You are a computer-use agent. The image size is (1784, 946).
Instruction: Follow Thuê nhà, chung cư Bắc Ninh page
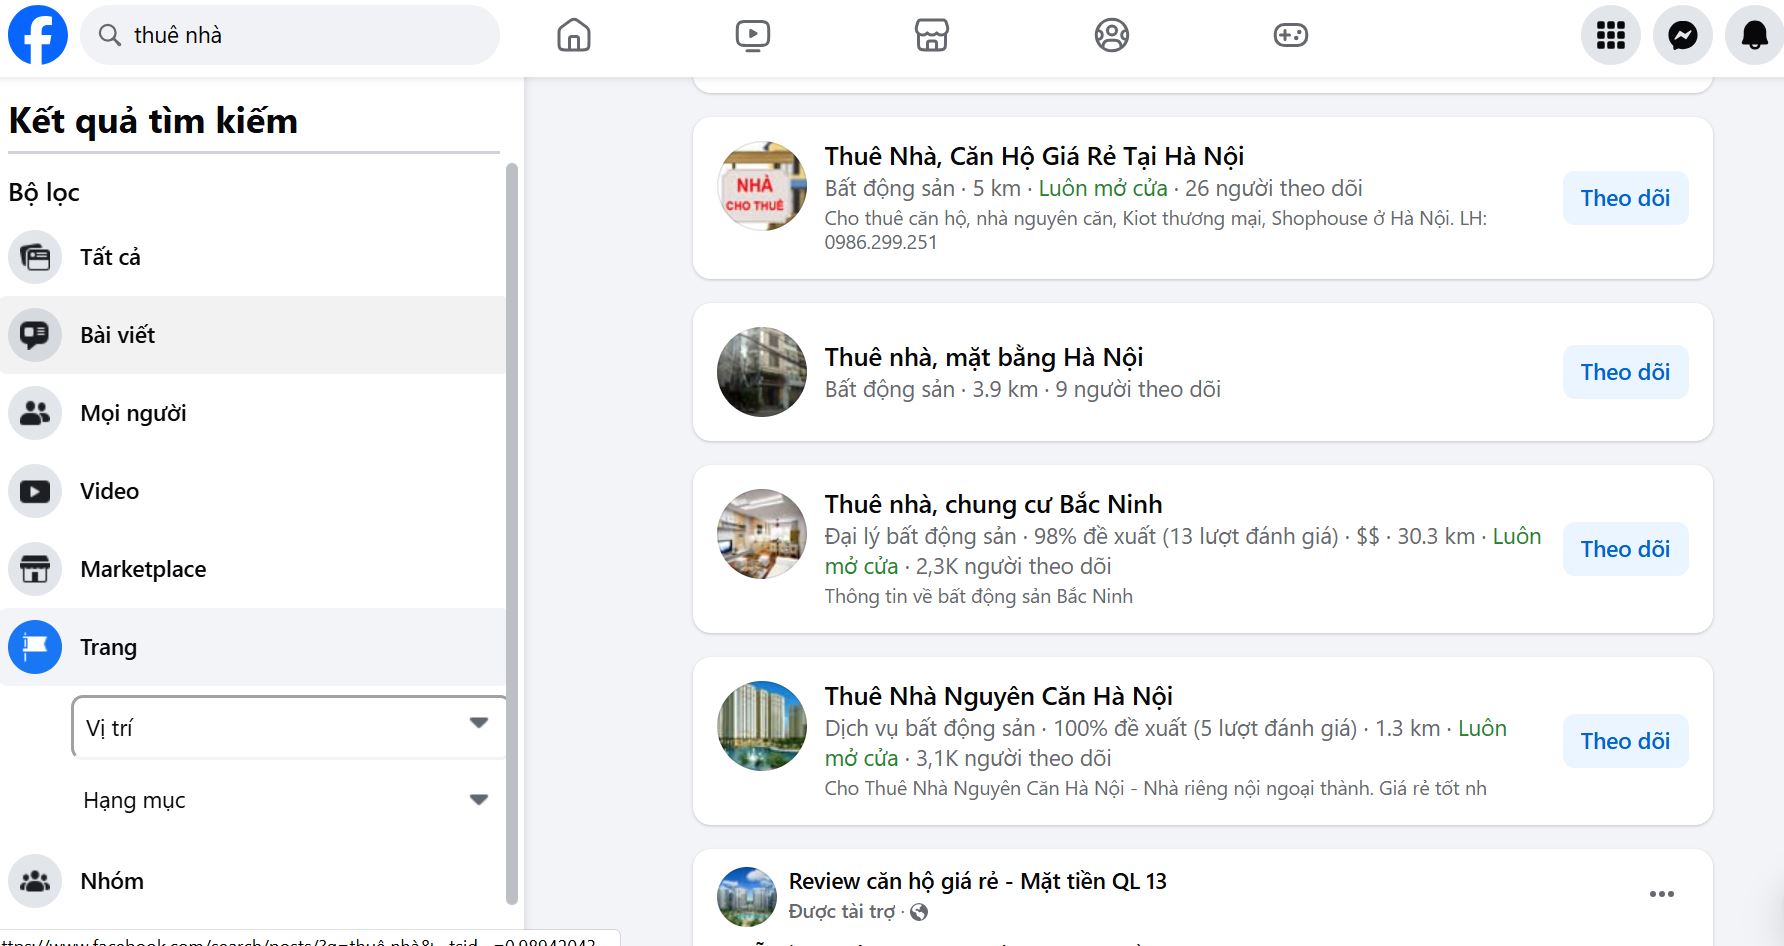tap(1625, 549)
